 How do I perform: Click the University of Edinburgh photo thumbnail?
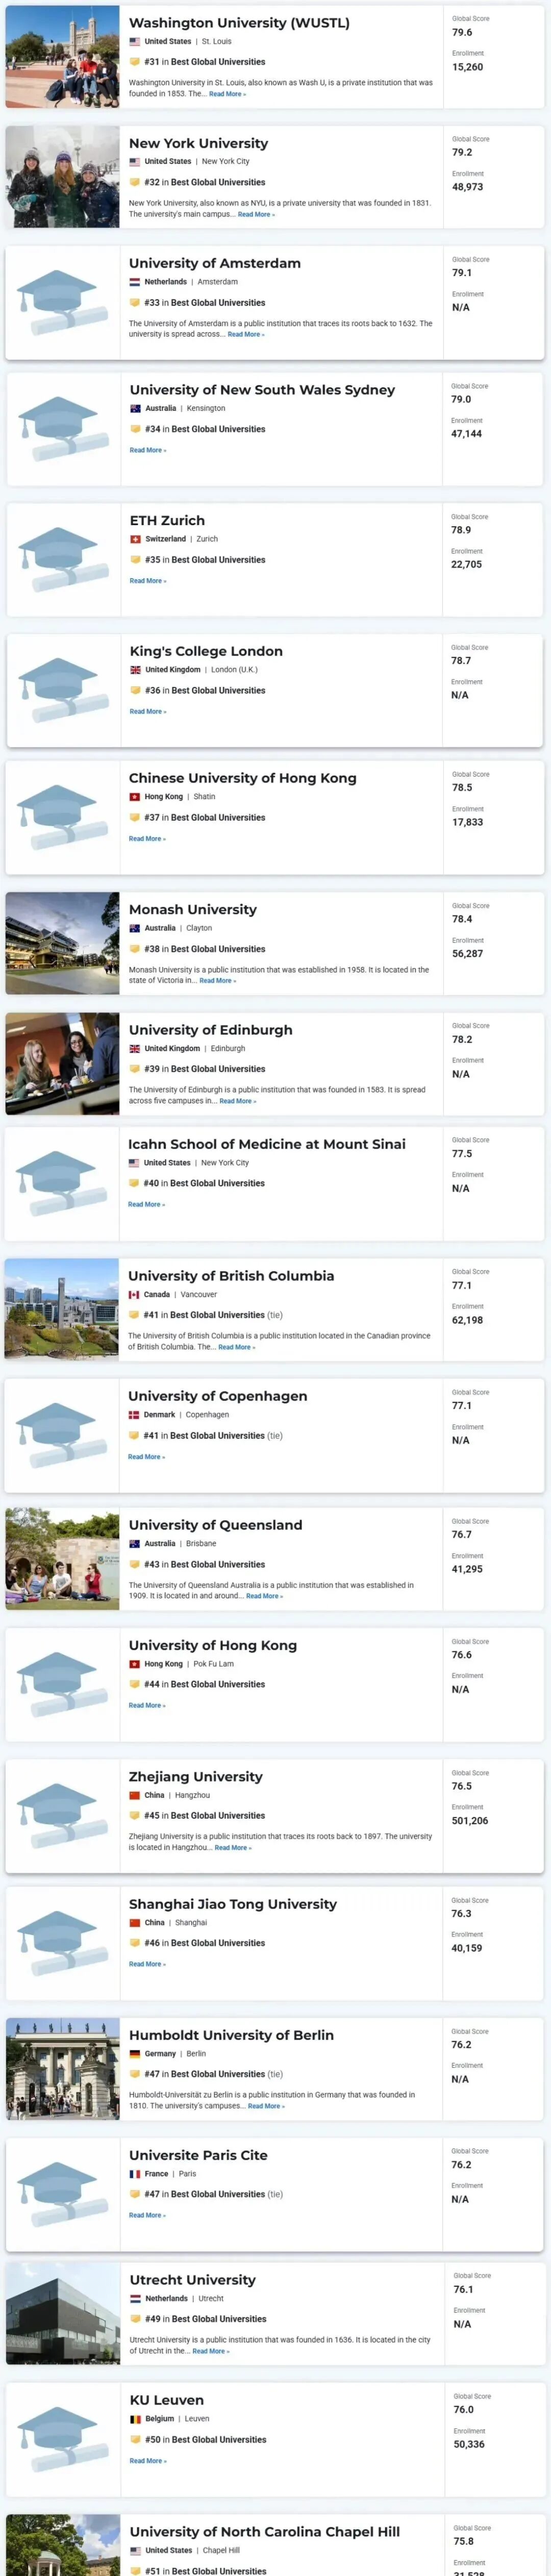pos(62,1064)
